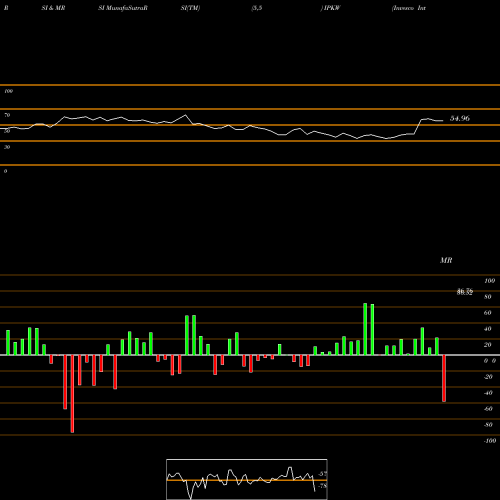The width and height of the screenshot is (500, 500).
Task: Click the MR axis label -20
Action: click(488, 377)
